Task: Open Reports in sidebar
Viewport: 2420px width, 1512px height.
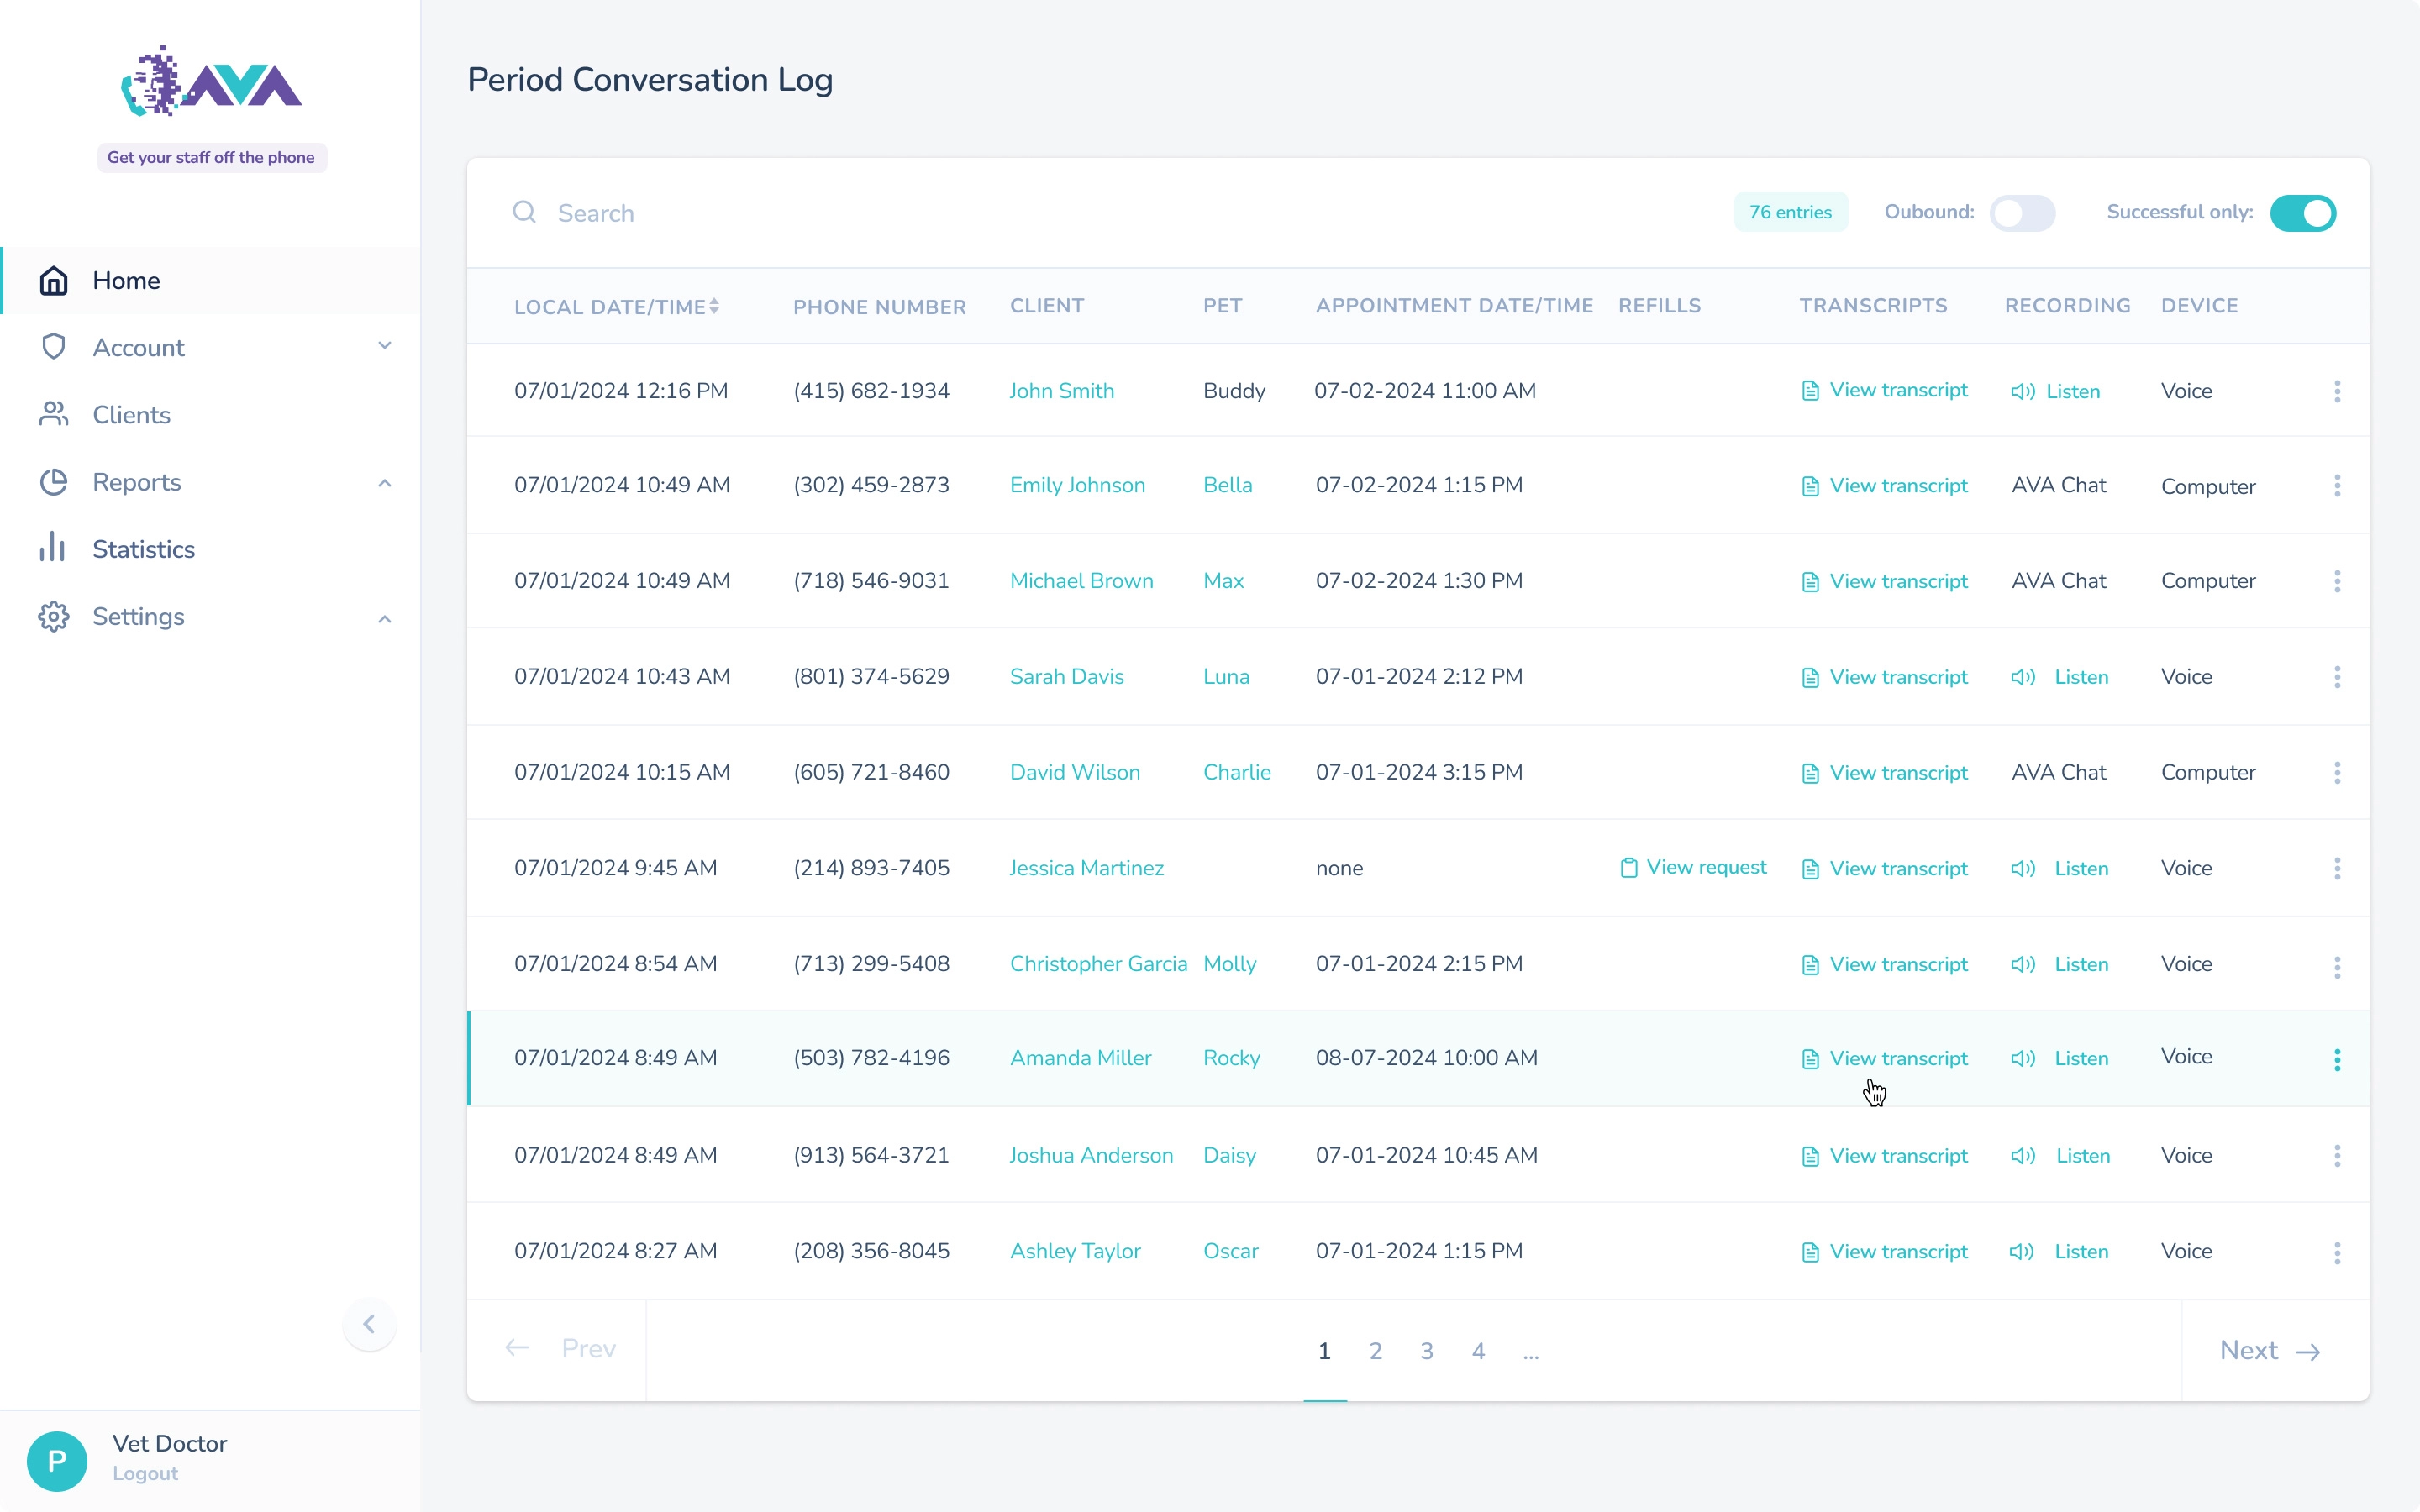Action: click(211, 482)
